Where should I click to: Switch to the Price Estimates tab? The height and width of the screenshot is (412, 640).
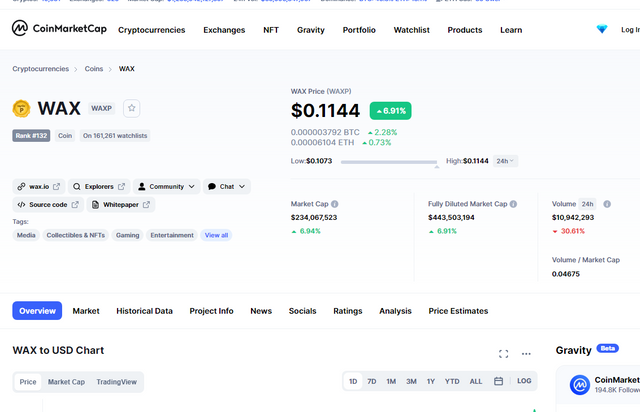458,311
